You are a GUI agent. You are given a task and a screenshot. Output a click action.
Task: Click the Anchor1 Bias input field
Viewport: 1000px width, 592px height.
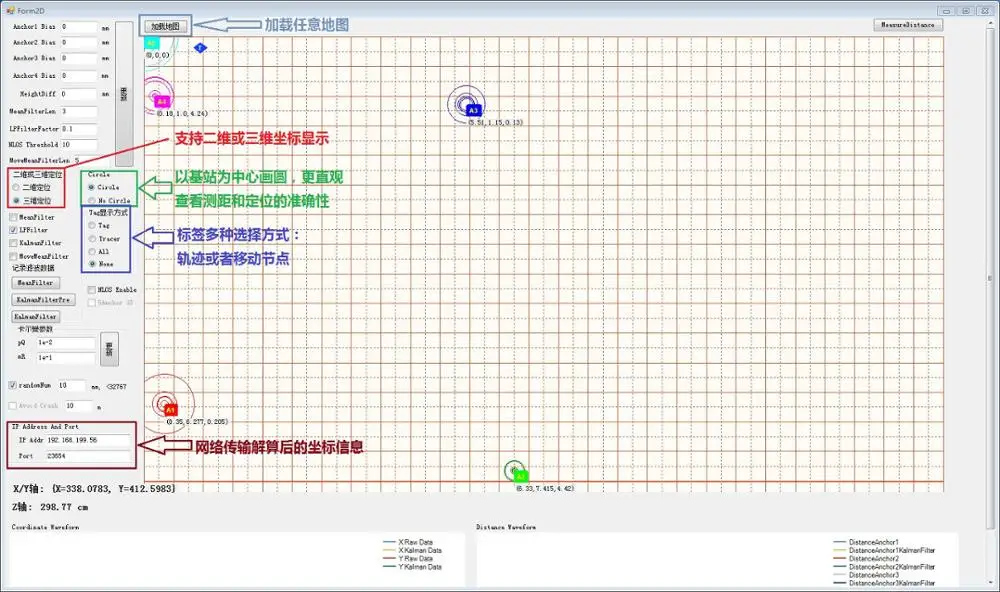pos(79,27)
